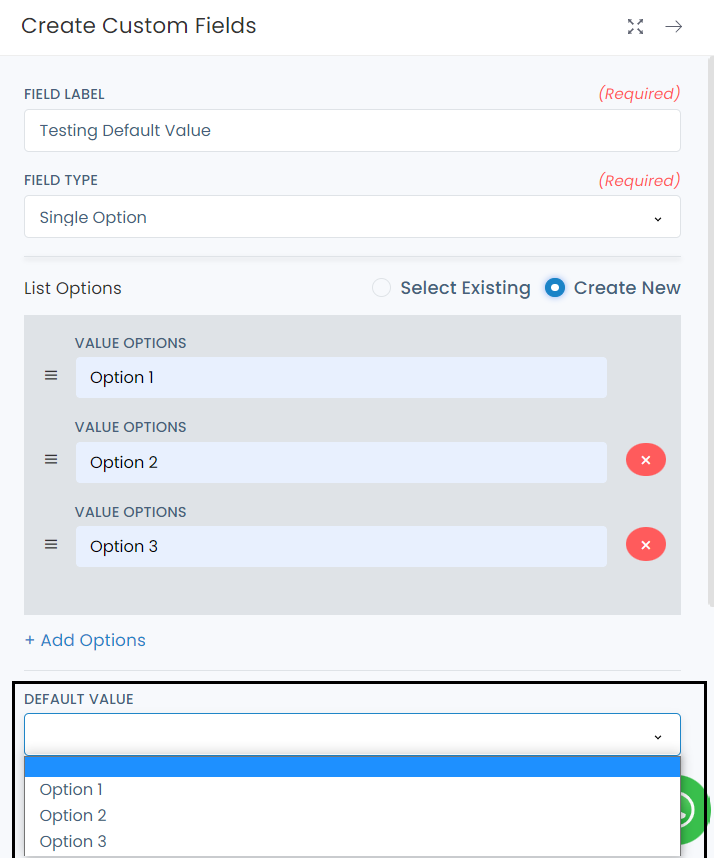Pick the blank entry in Default Value list
The image size is (714, 858).
tap(352, 767)
